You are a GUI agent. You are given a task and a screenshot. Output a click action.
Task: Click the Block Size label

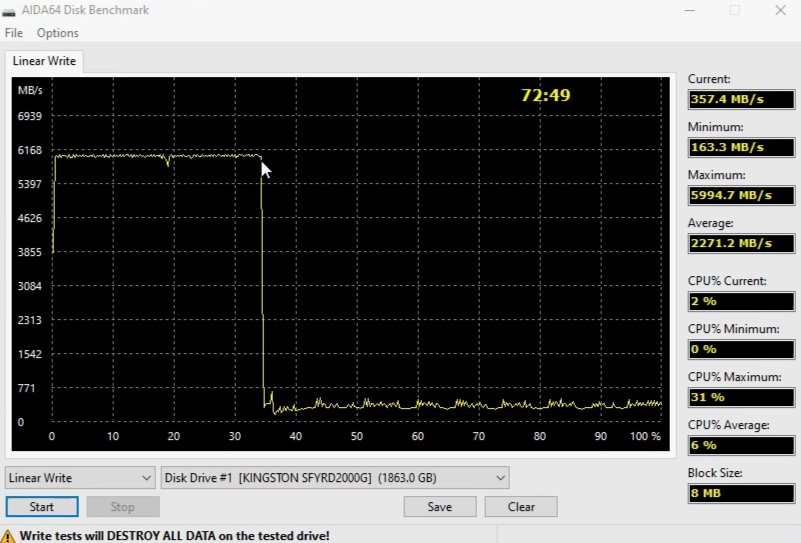tap(715, 473)
